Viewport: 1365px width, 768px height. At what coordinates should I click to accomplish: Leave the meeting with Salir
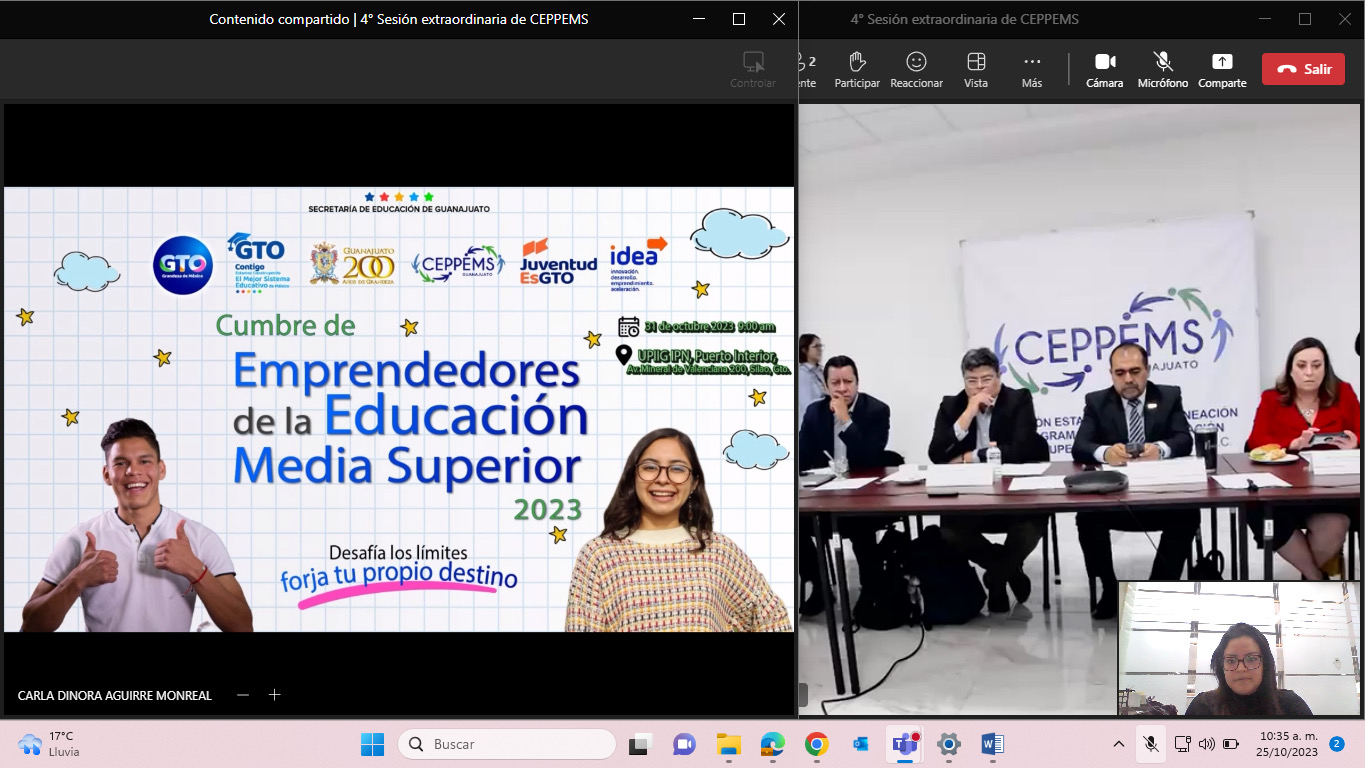(x=1303, y=69)
